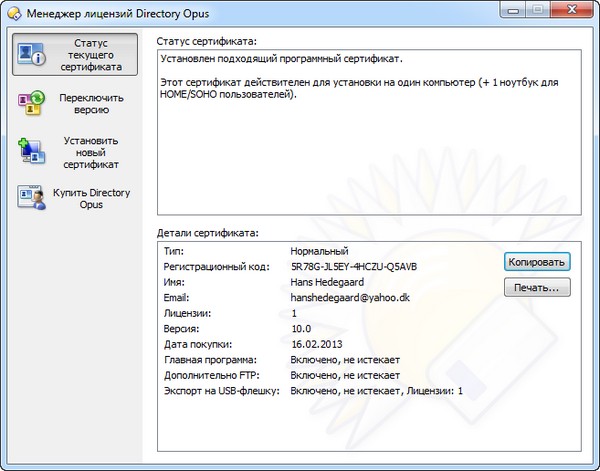Viewport: 600px width, 471px height.
Task: Click the "Детали сертификата:" heading
Action: pyautogui.click(x=208, y=233)
